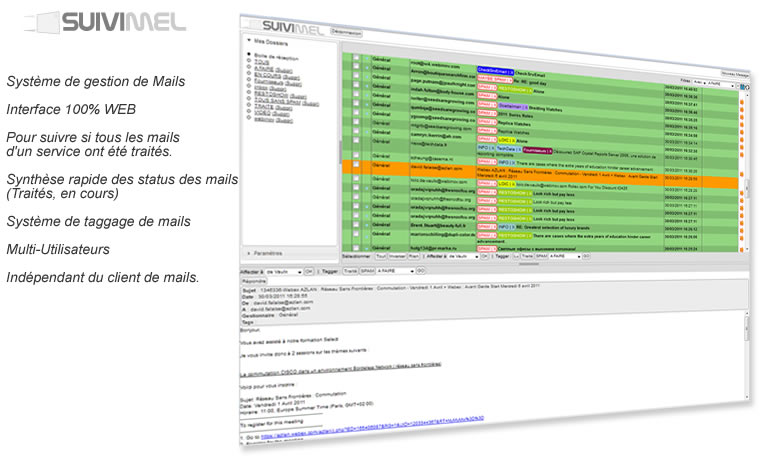The width and height of the screenshot is (770, 460).
Task: Click the Répondre button
Action: coord(254,281)
